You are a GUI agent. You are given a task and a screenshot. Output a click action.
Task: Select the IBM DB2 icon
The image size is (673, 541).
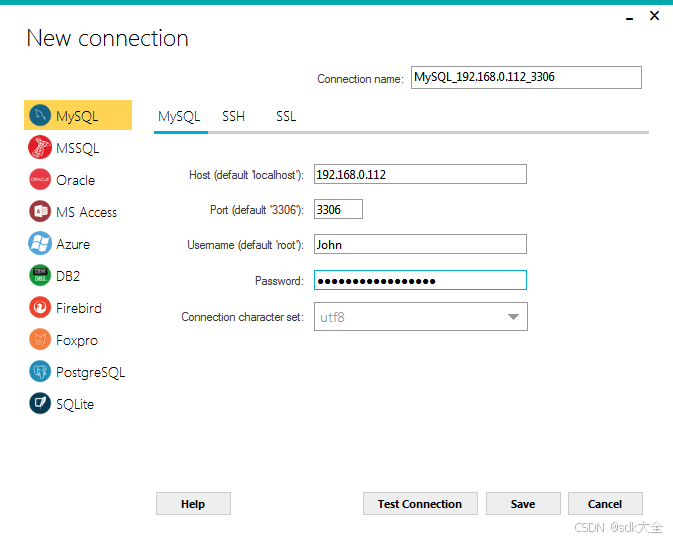coord(40,275)
